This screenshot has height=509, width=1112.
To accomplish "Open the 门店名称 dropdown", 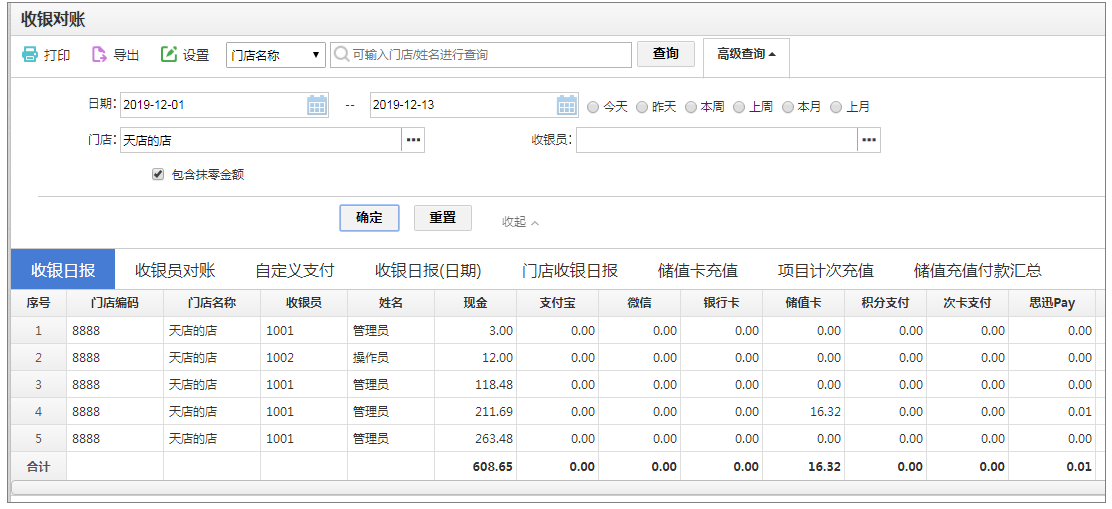I will click(276, 55).
